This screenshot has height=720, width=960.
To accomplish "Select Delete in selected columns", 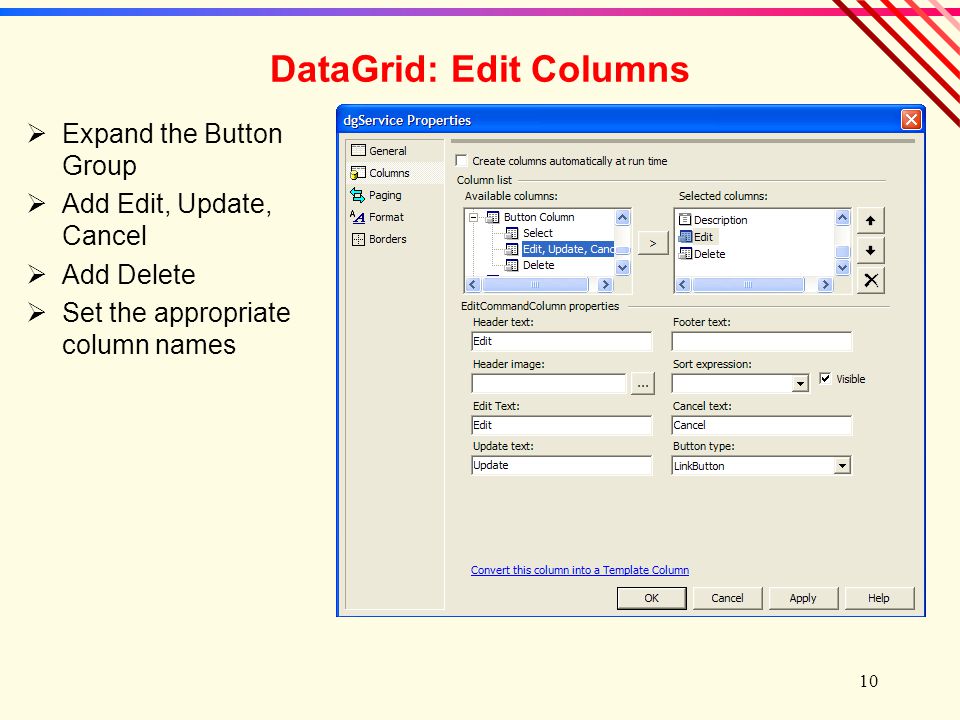I will [709, 253].
